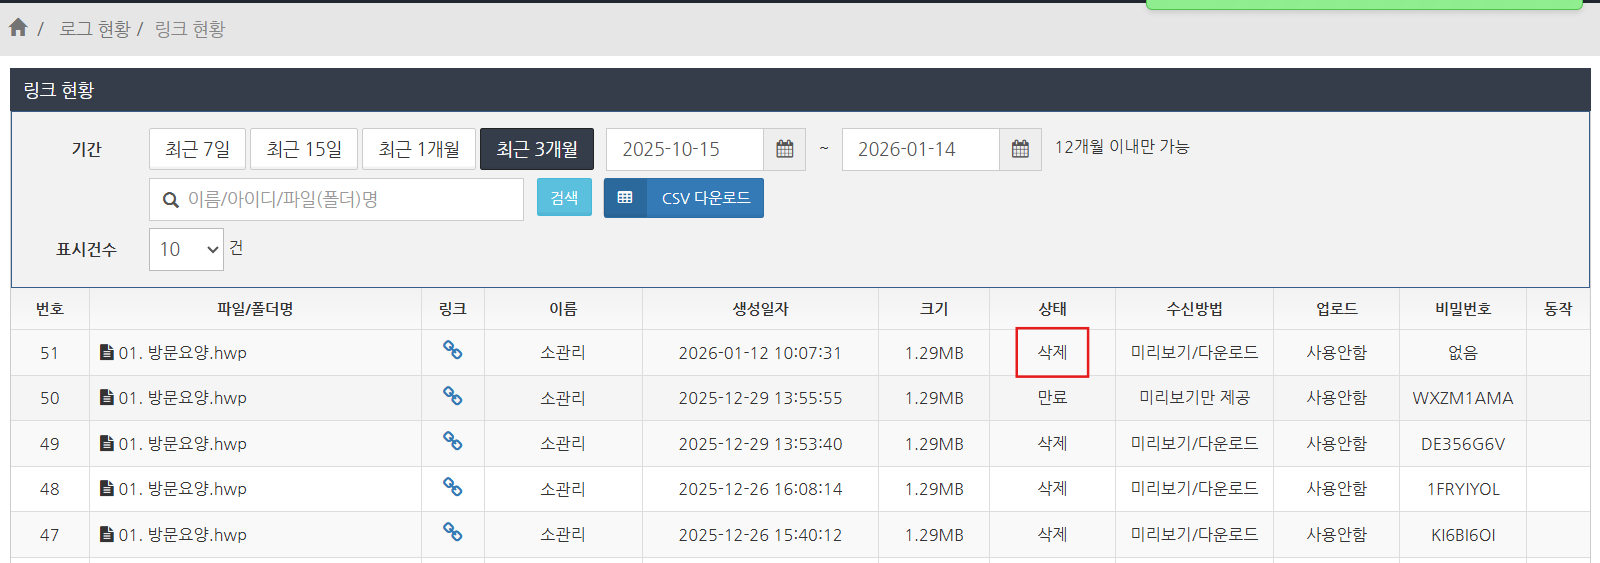The height and width of the screenshot is (563, 1600).
Task: Select the 최근 1개월 period option
Action: (x=419, y=149)
